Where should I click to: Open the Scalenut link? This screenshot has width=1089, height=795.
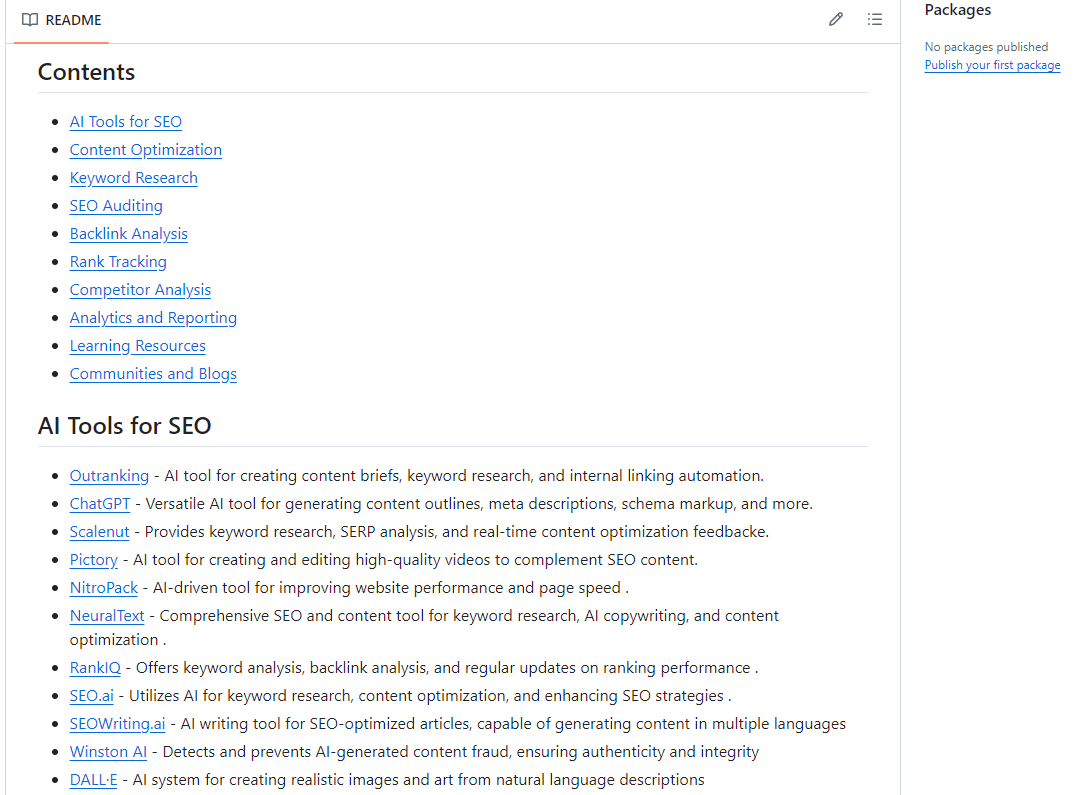pyautogui.click(x=99, y=531)
